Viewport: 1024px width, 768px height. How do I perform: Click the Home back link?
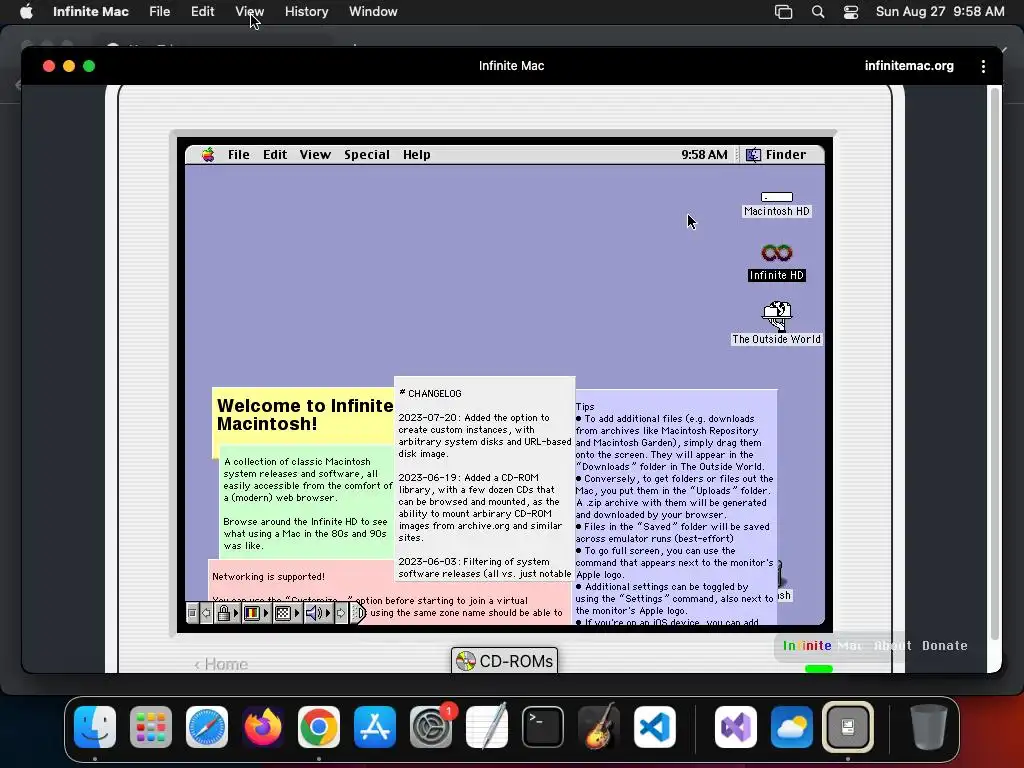[221, 664]
